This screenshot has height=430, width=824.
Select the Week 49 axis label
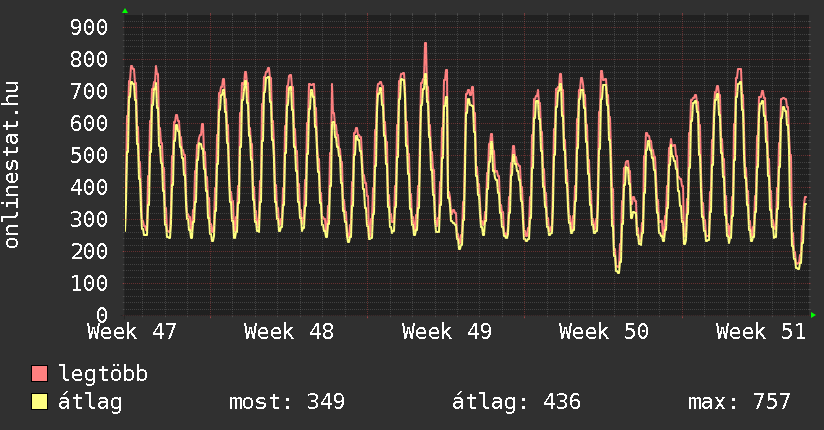click(446, 331)
